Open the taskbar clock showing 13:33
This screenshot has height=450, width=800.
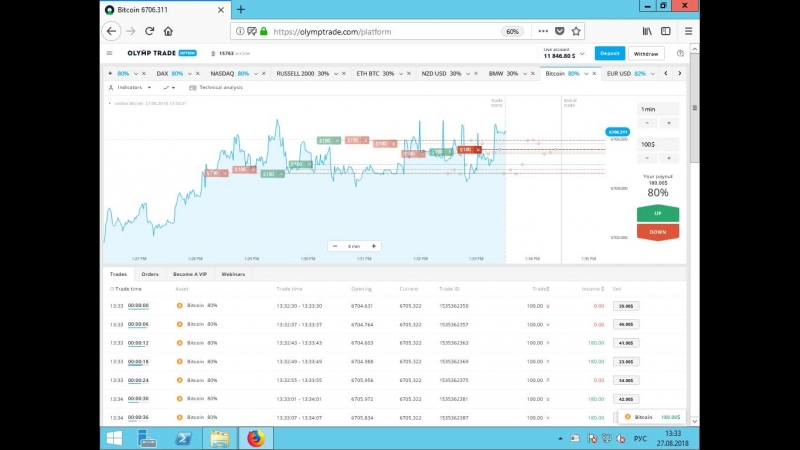coord(673,438)
